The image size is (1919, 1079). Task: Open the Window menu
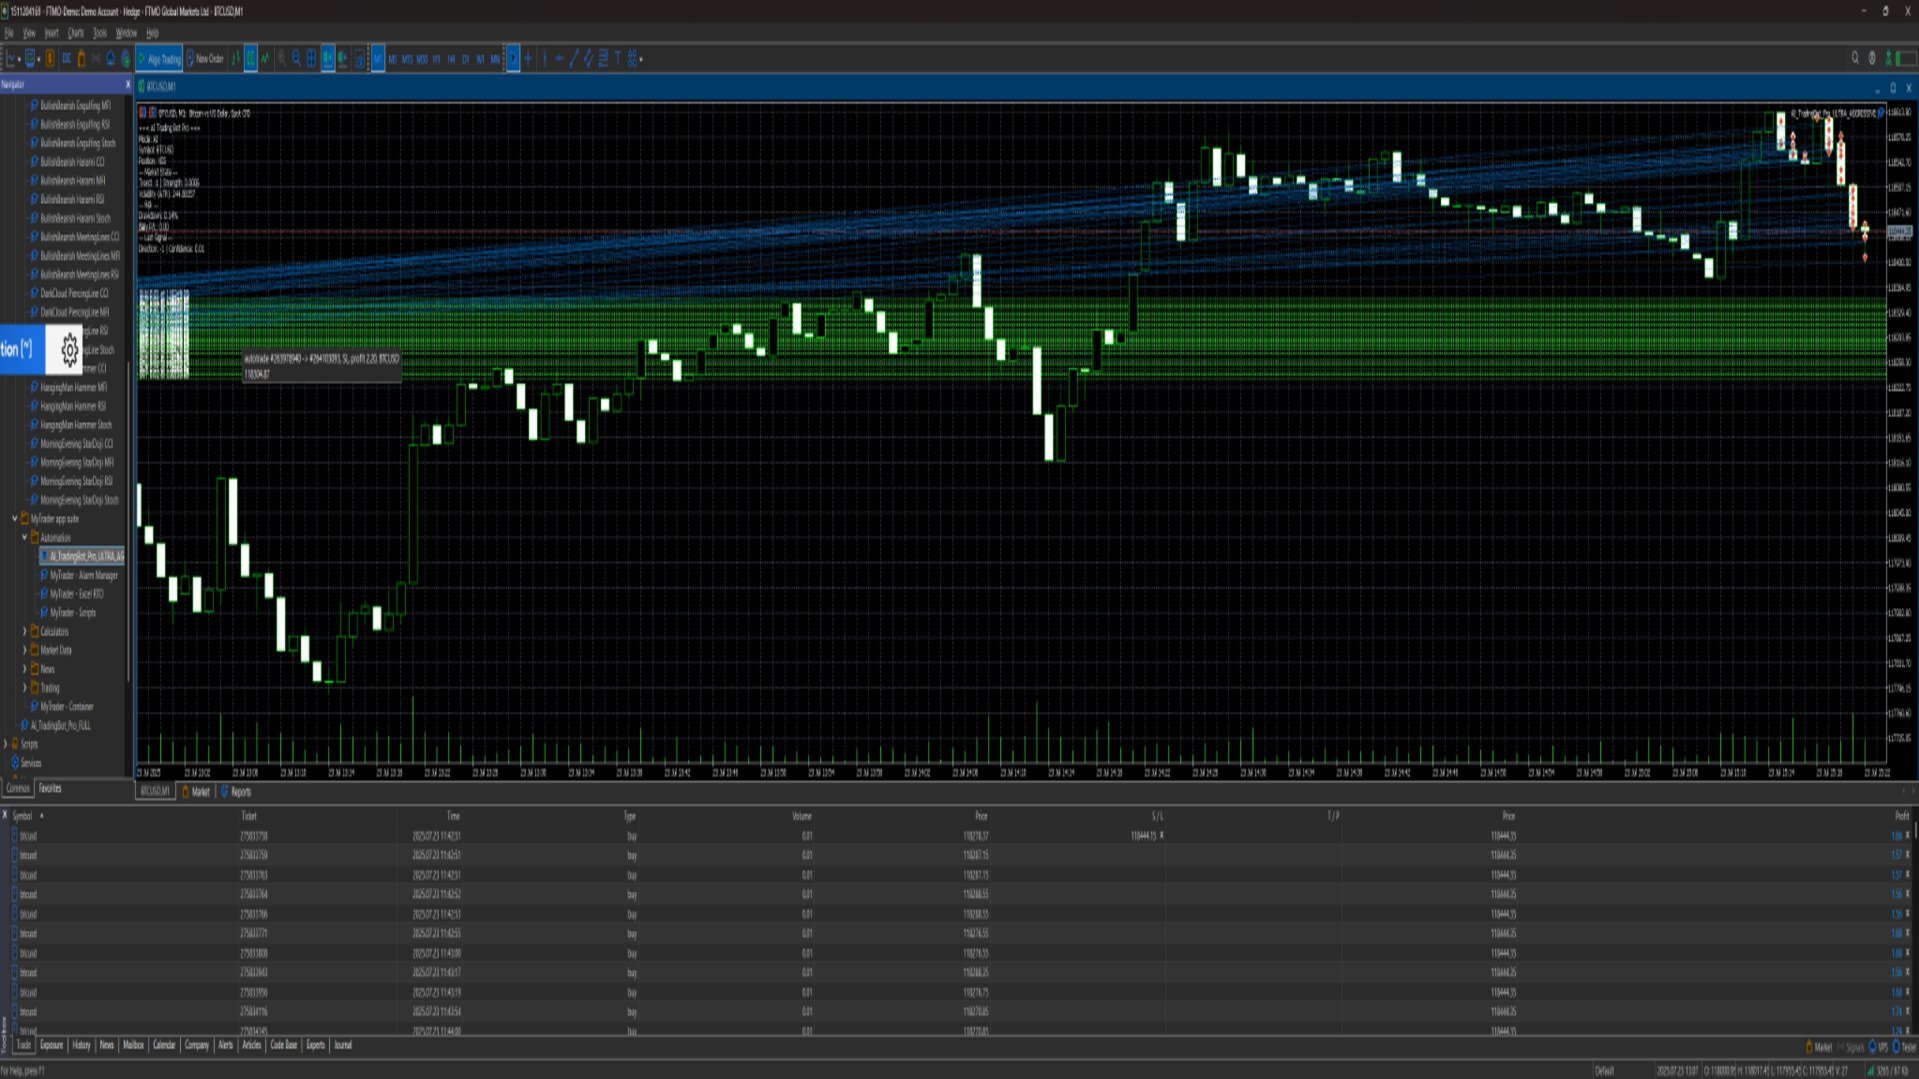pos(126,33)
